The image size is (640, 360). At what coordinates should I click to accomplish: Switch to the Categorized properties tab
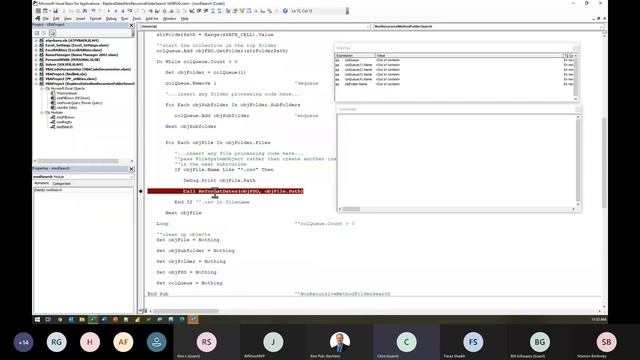point(62,184)
